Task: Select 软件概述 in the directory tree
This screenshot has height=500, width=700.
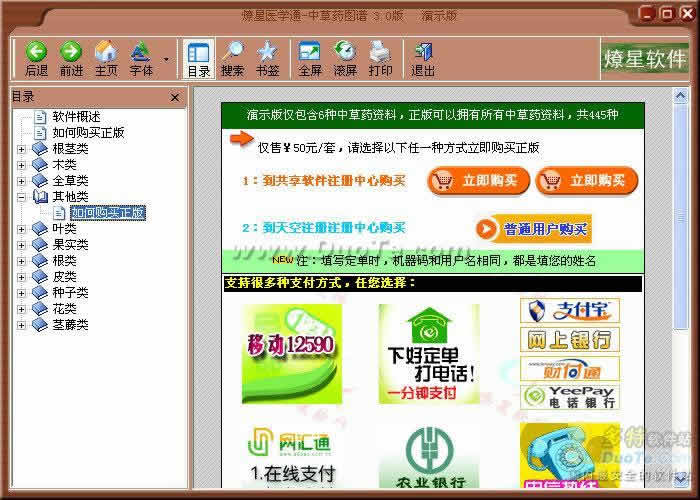Action: (x=78, y=116)
